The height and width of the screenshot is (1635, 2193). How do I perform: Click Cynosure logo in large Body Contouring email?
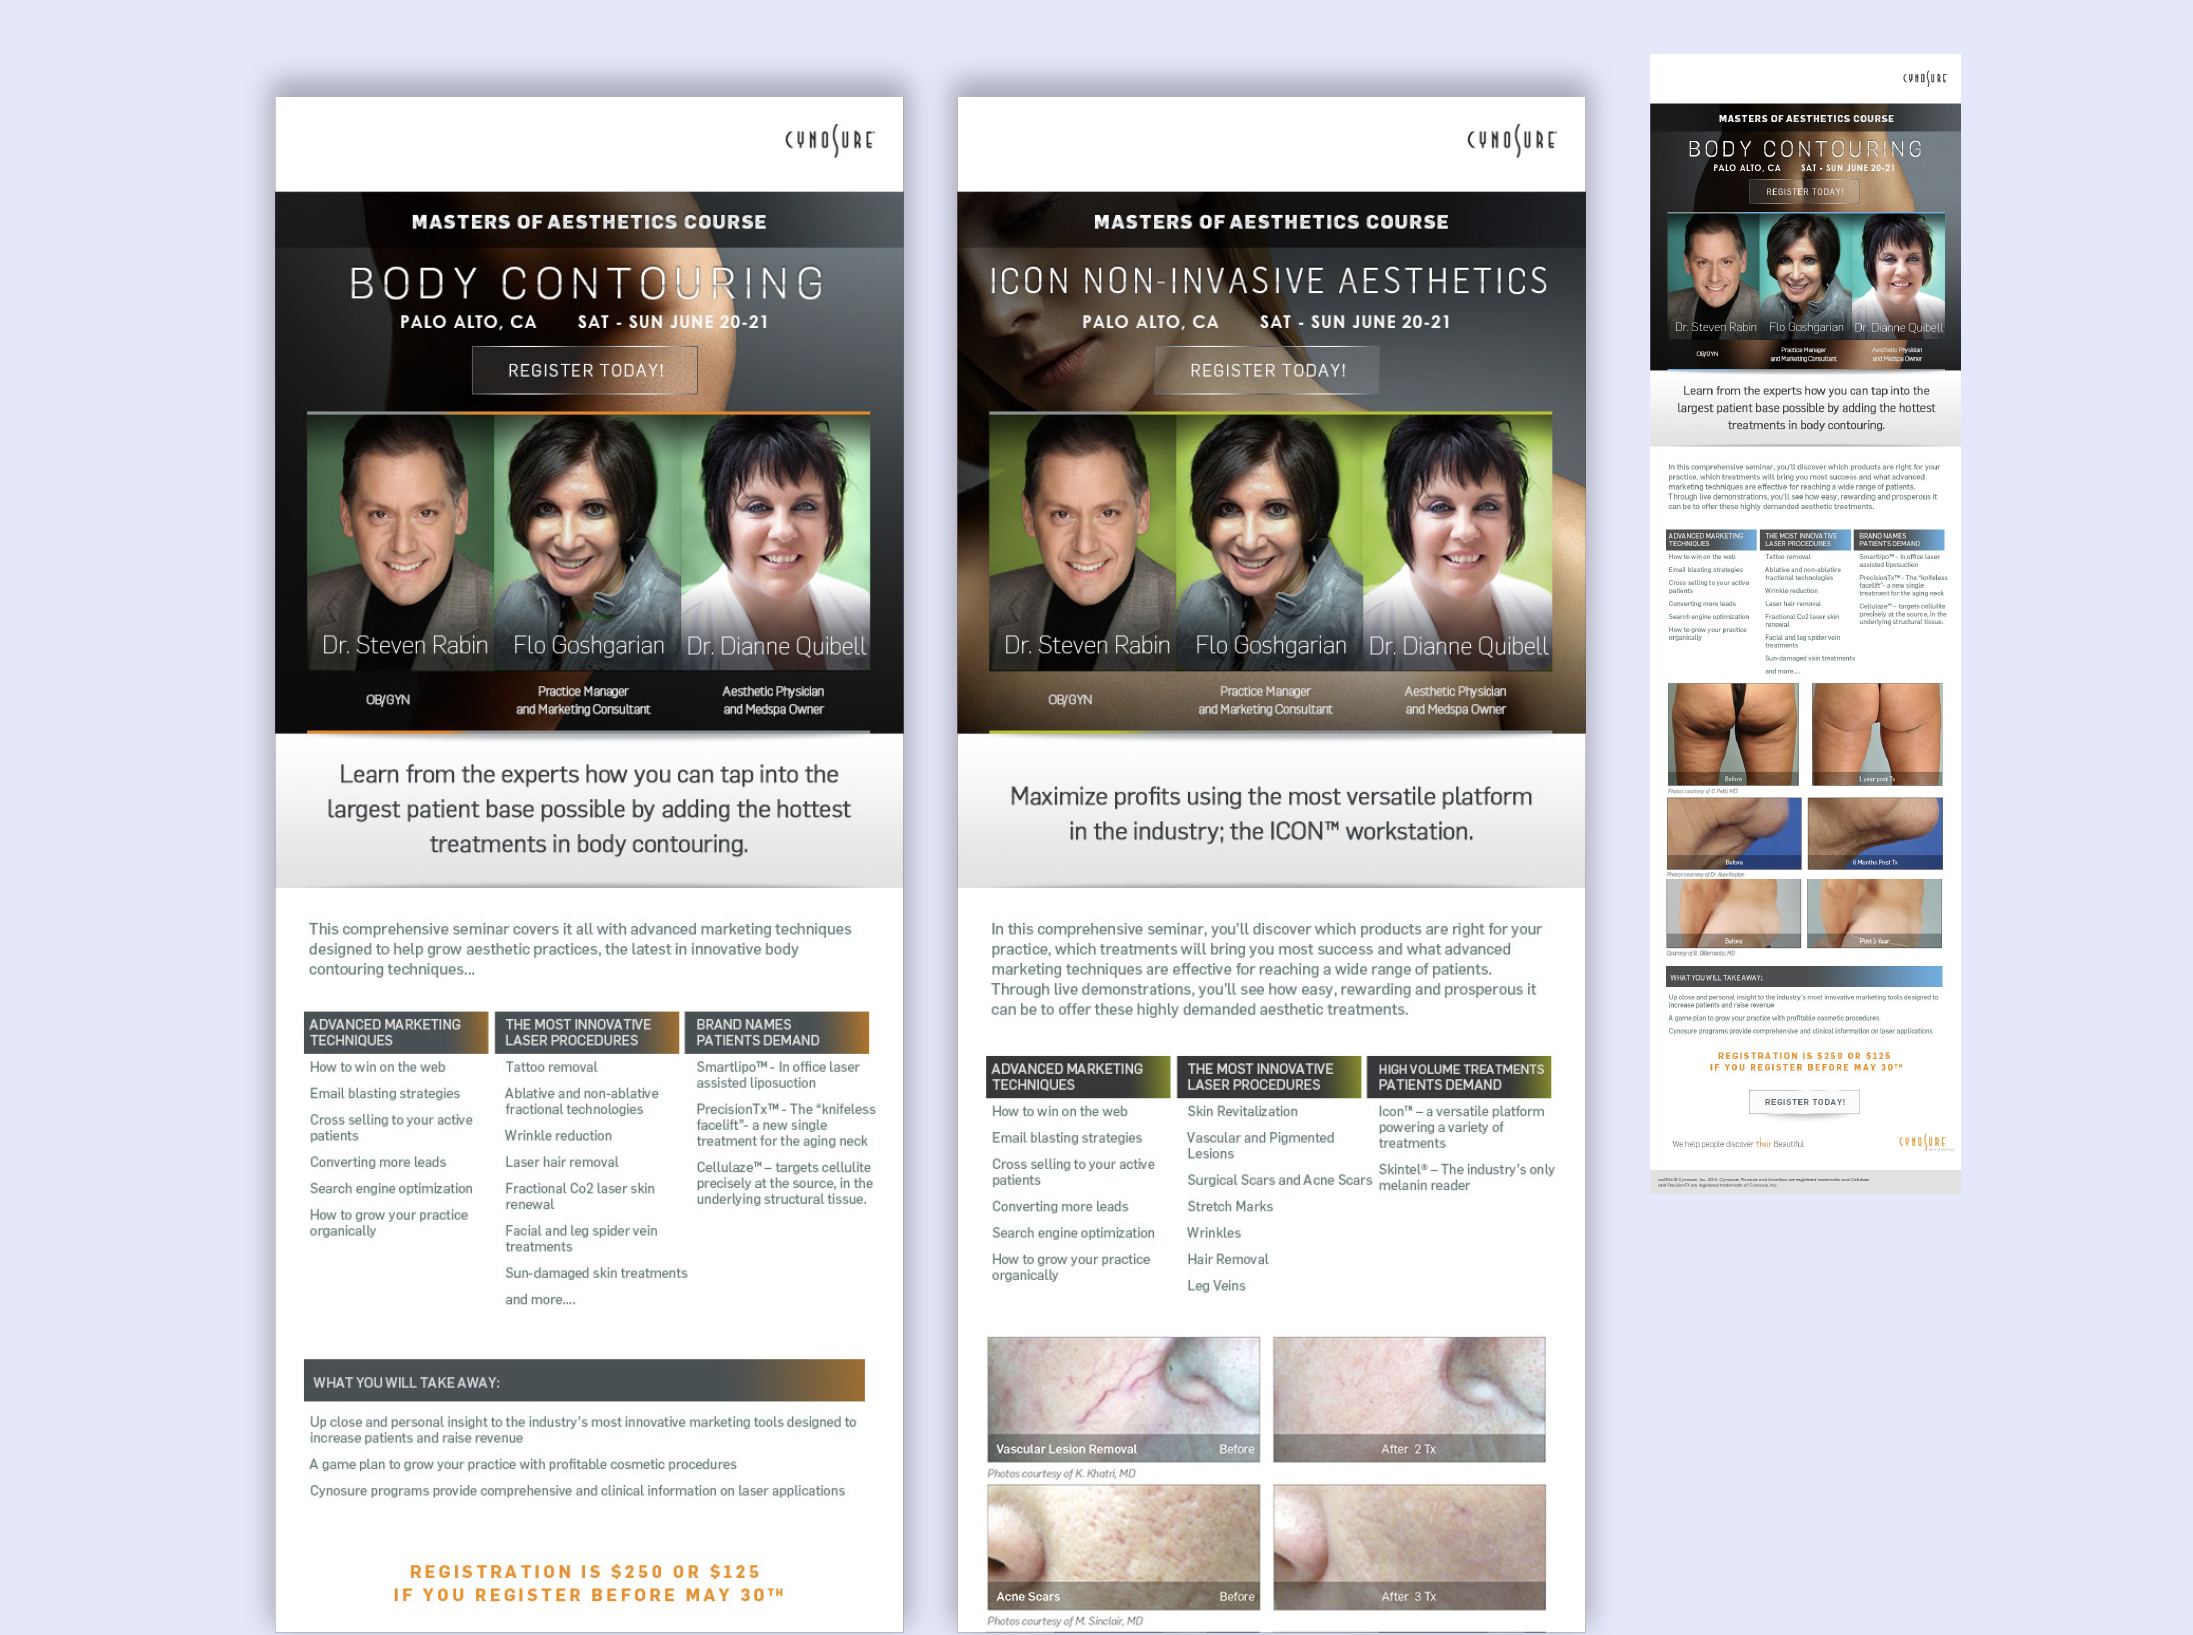point(829,140)
